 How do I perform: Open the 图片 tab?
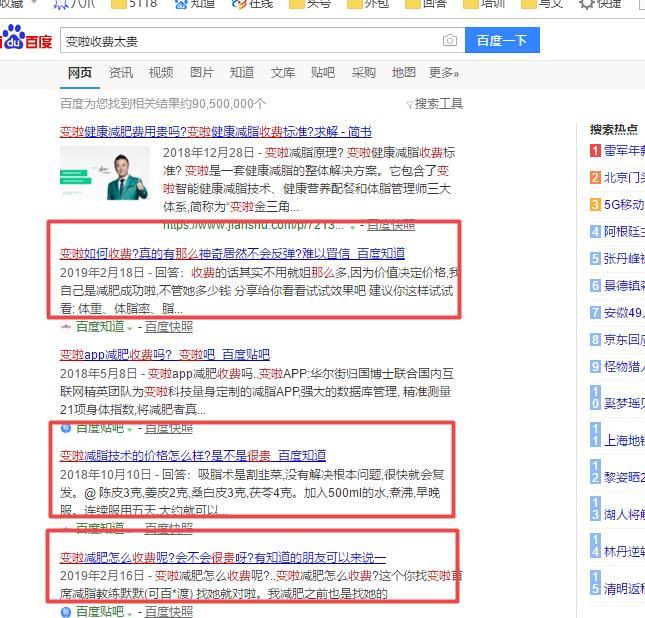point(202,73)
